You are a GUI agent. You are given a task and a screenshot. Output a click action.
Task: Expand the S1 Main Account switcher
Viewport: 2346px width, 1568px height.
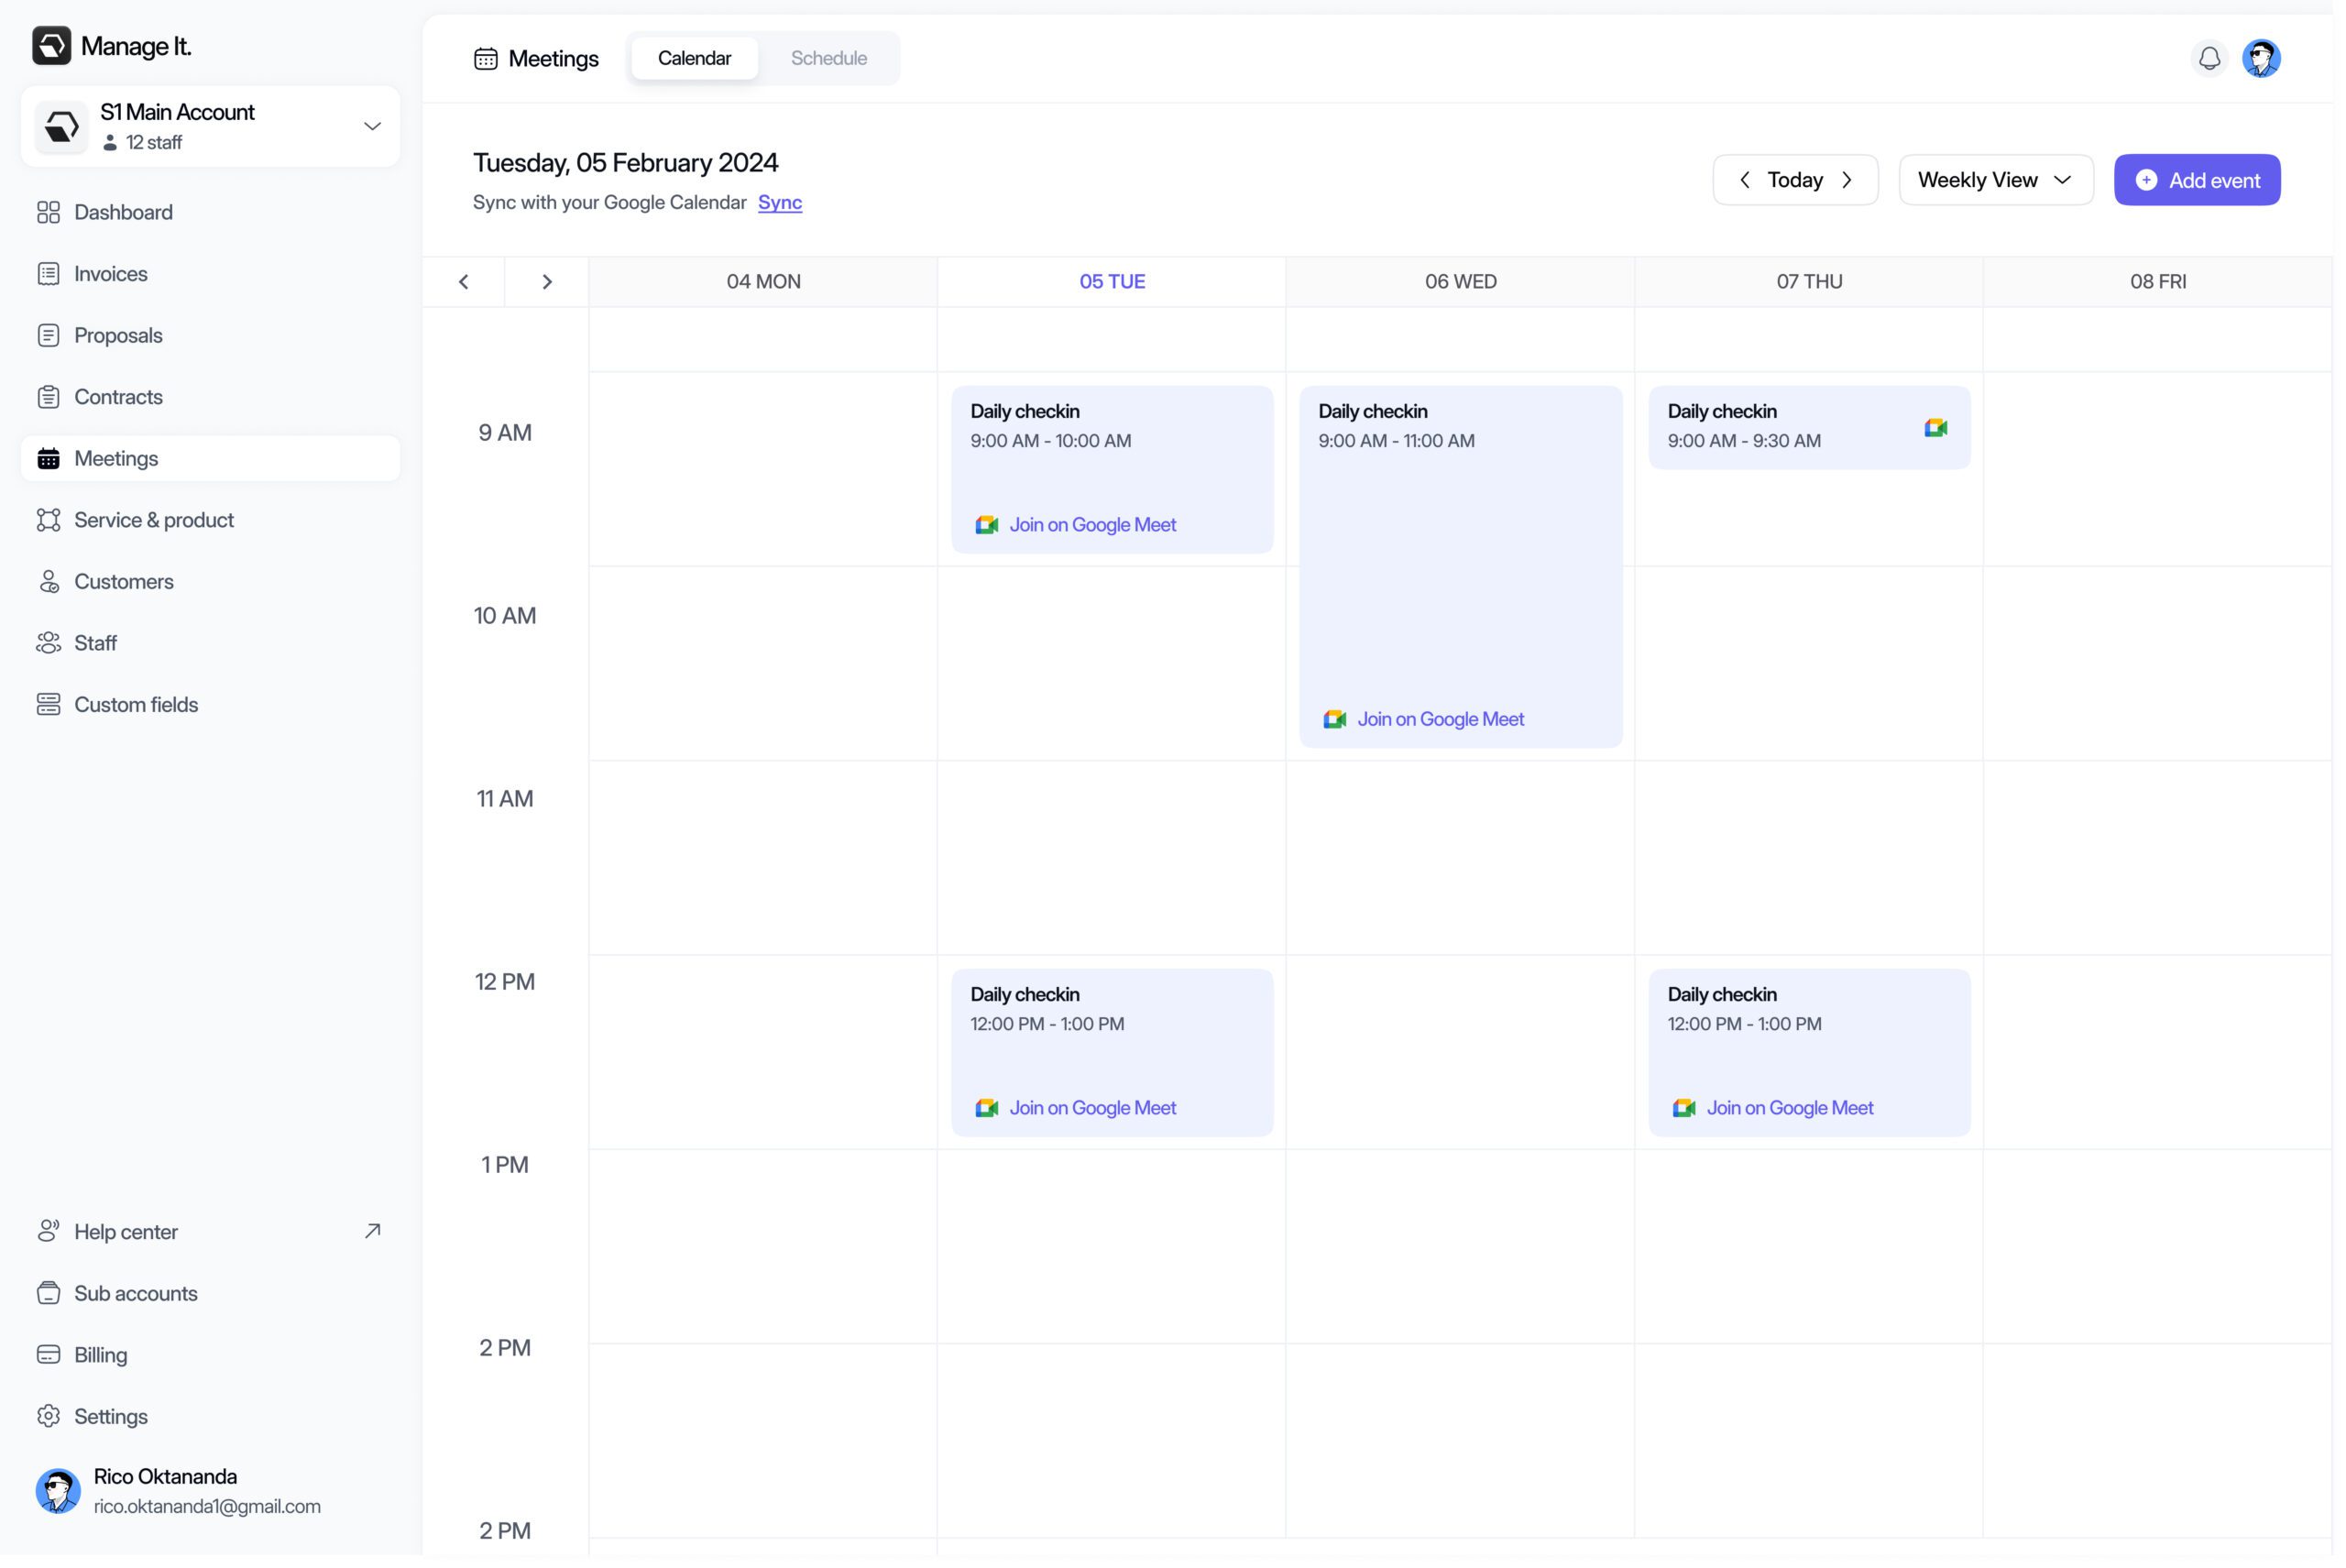pyautogui.click(x=372, y=127)
